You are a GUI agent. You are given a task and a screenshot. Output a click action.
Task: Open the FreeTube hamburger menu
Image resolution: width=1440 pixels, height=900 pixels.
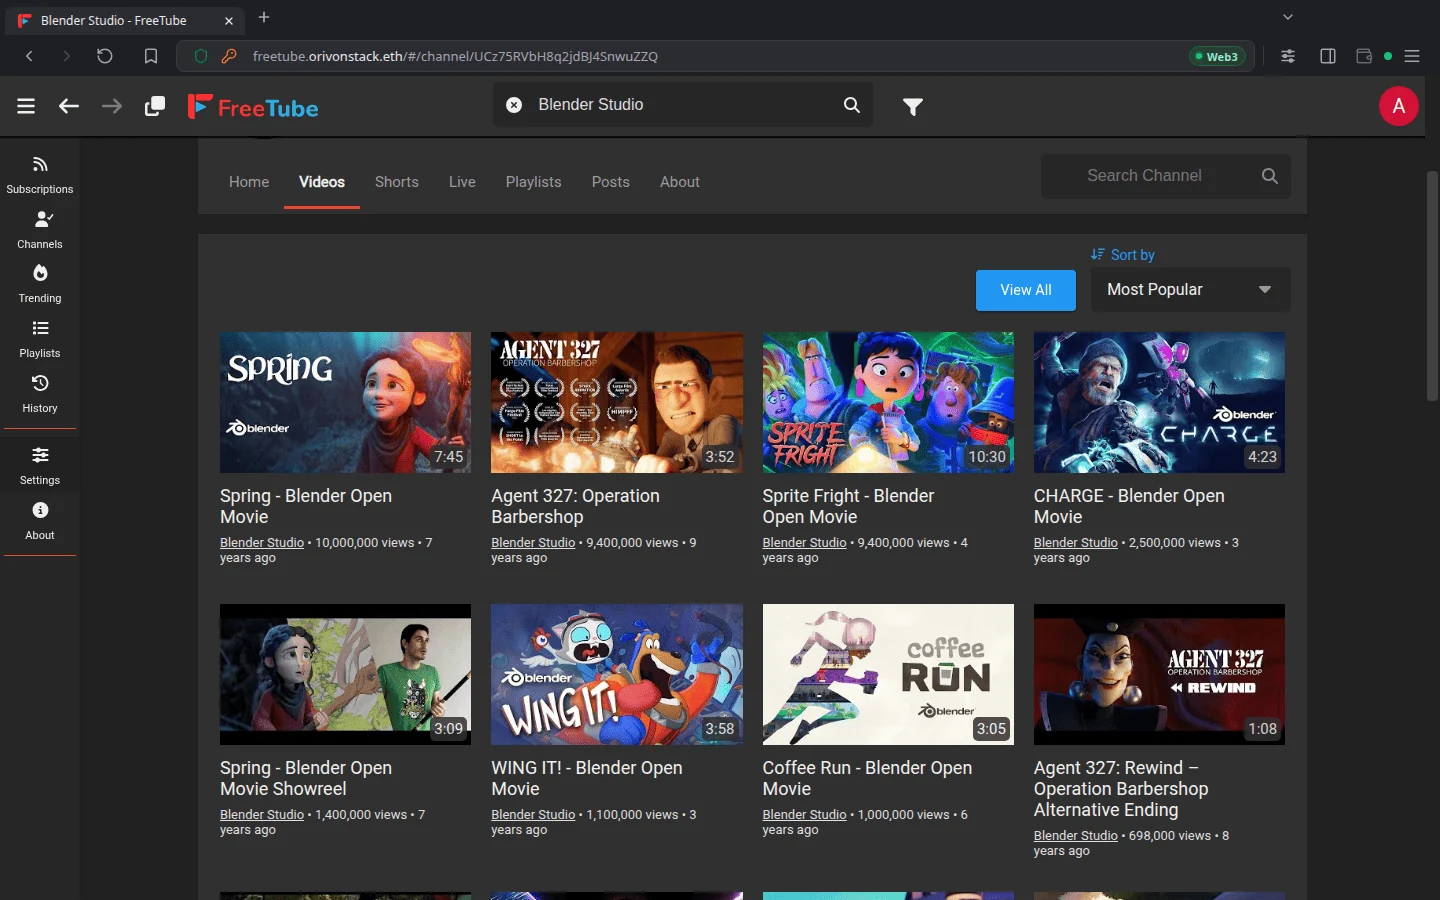click(x=26, y=106)
